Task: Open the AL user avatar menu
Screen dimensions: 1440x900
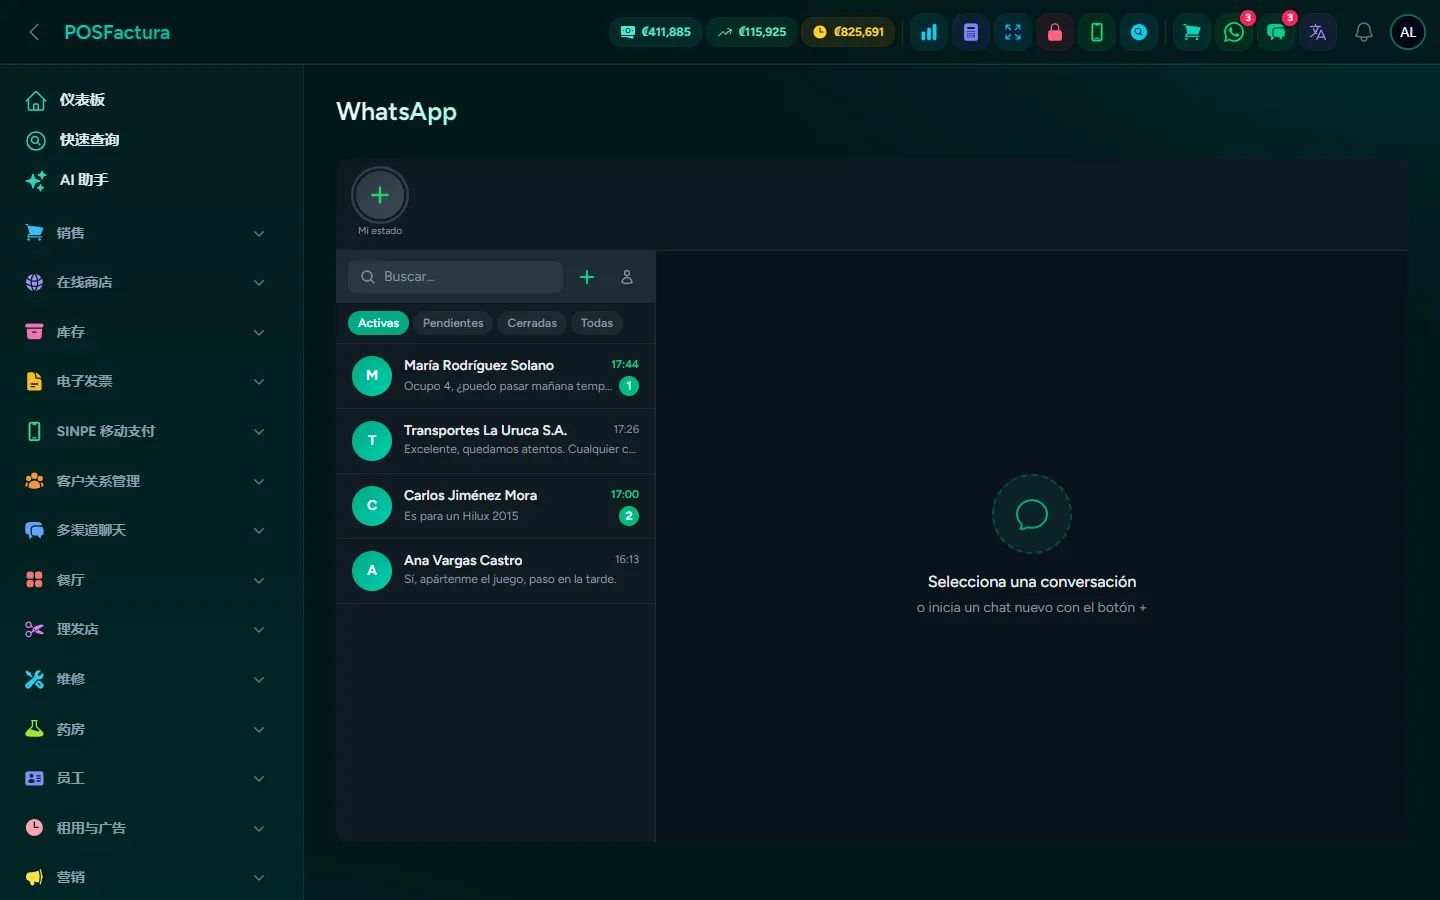Action: pyautogui.click(x=1408, y=32)
